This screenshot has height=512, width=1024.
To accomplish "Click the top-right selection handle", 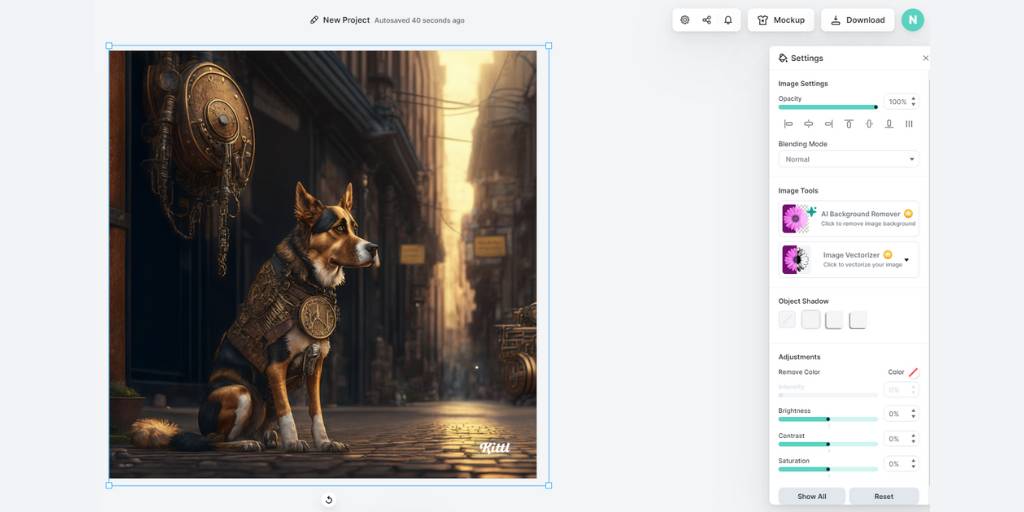I will click(549, 46).
